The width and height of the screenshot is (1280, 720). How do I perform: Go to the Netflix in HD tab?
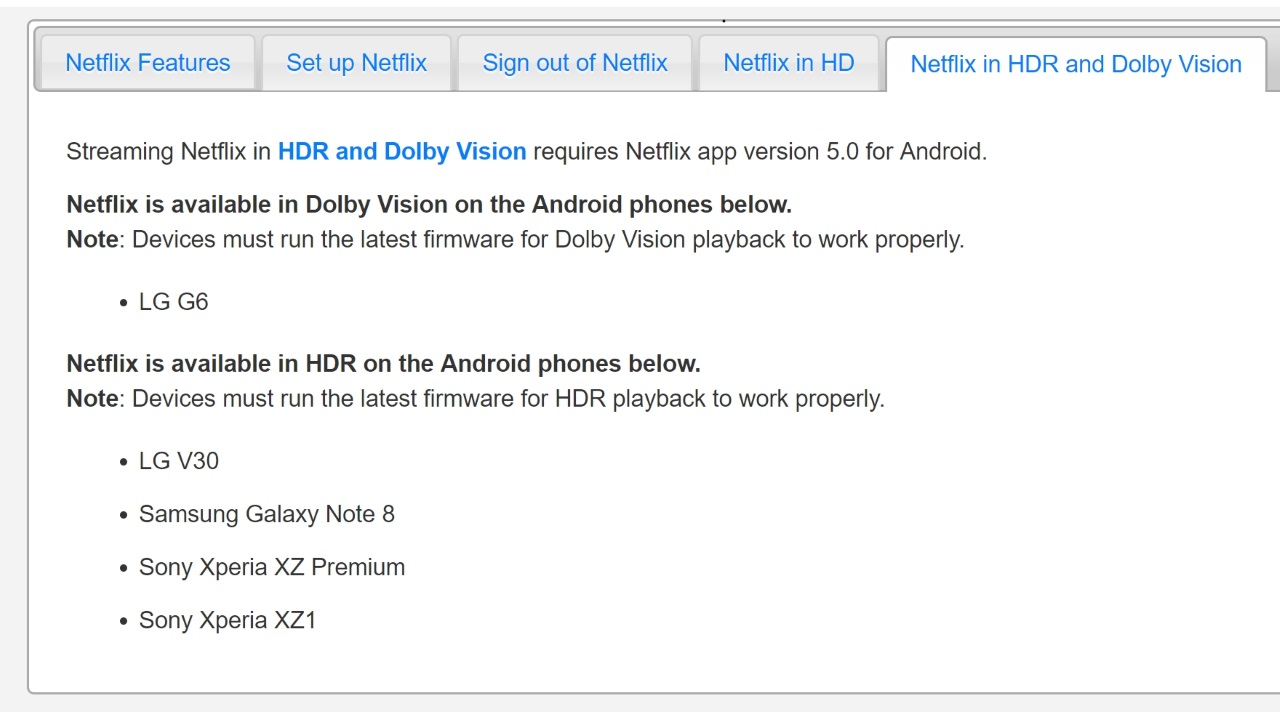point(788,63)
